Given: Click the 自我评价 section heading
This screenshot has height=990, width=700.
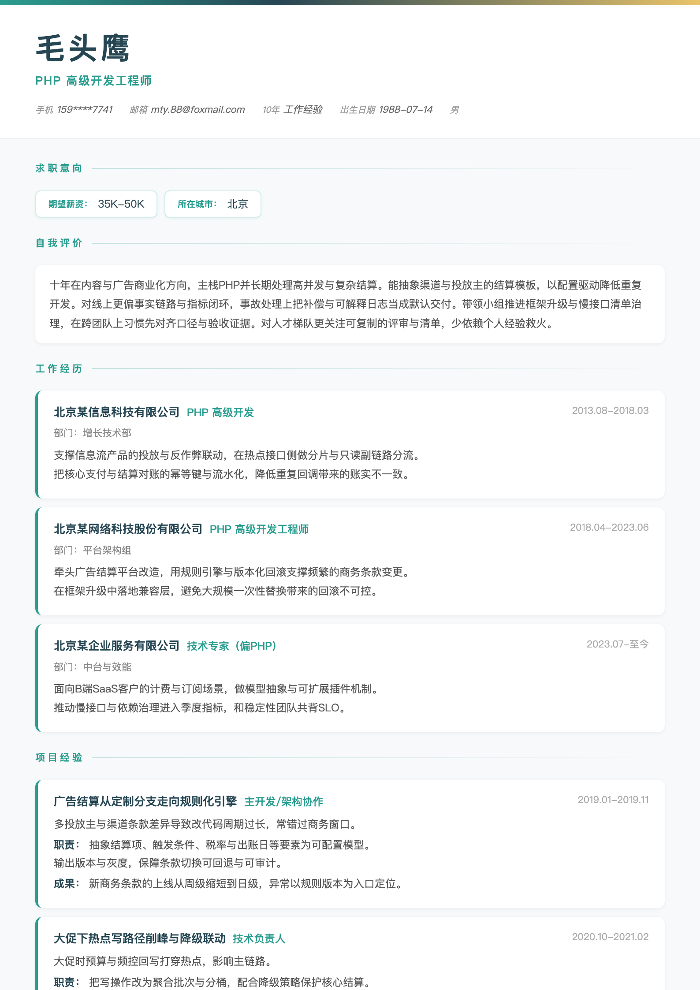Looking at the screenshot, I should pos(59,242).
